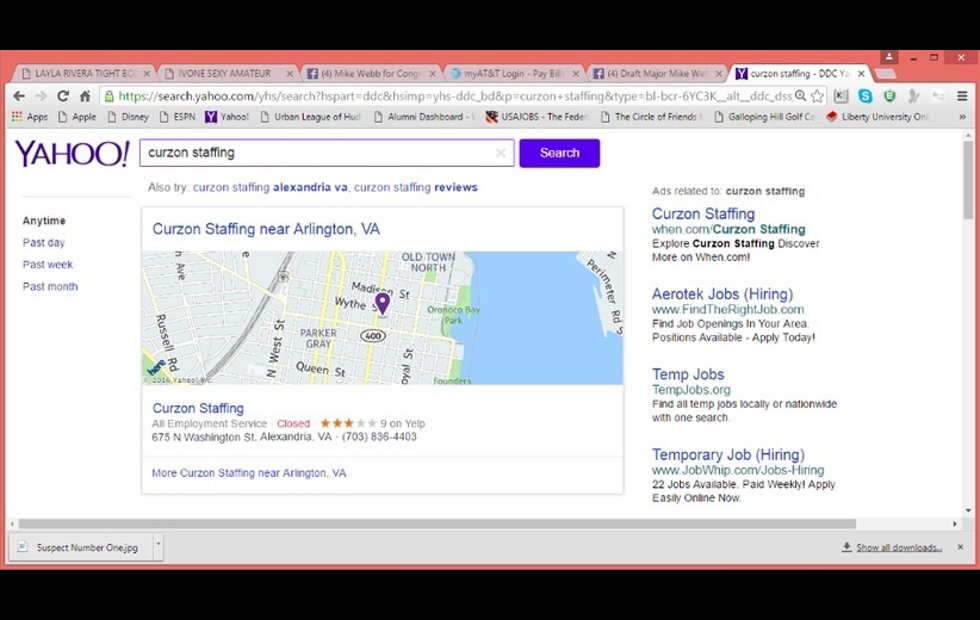Click the browser reload button

[63, 96]
